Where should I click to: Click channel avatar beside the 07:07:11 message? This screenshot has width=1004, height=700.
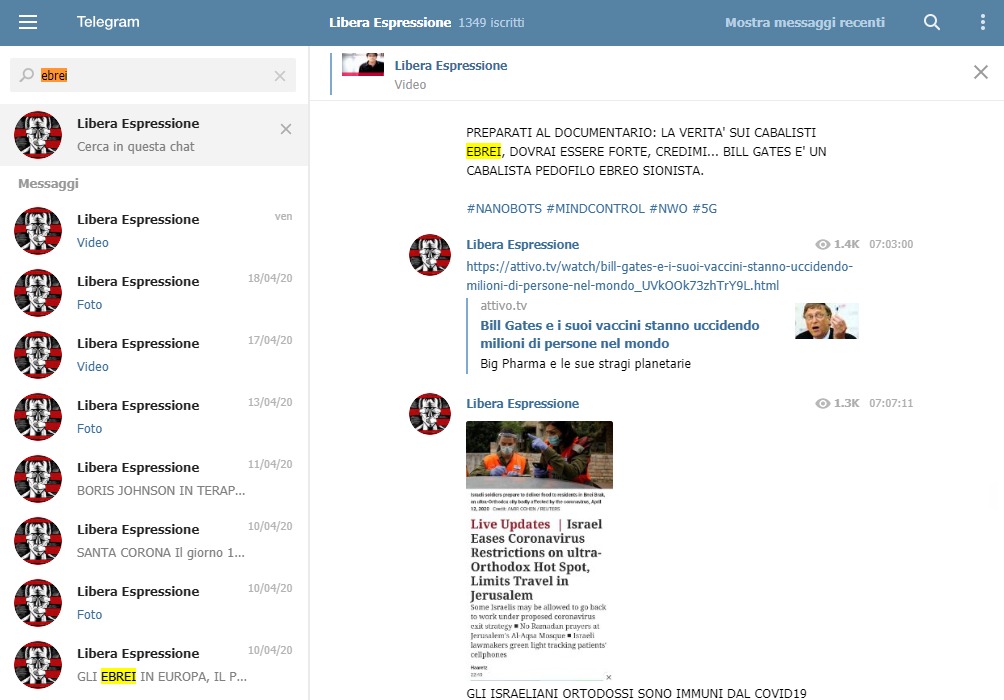(x=430, y=414)
